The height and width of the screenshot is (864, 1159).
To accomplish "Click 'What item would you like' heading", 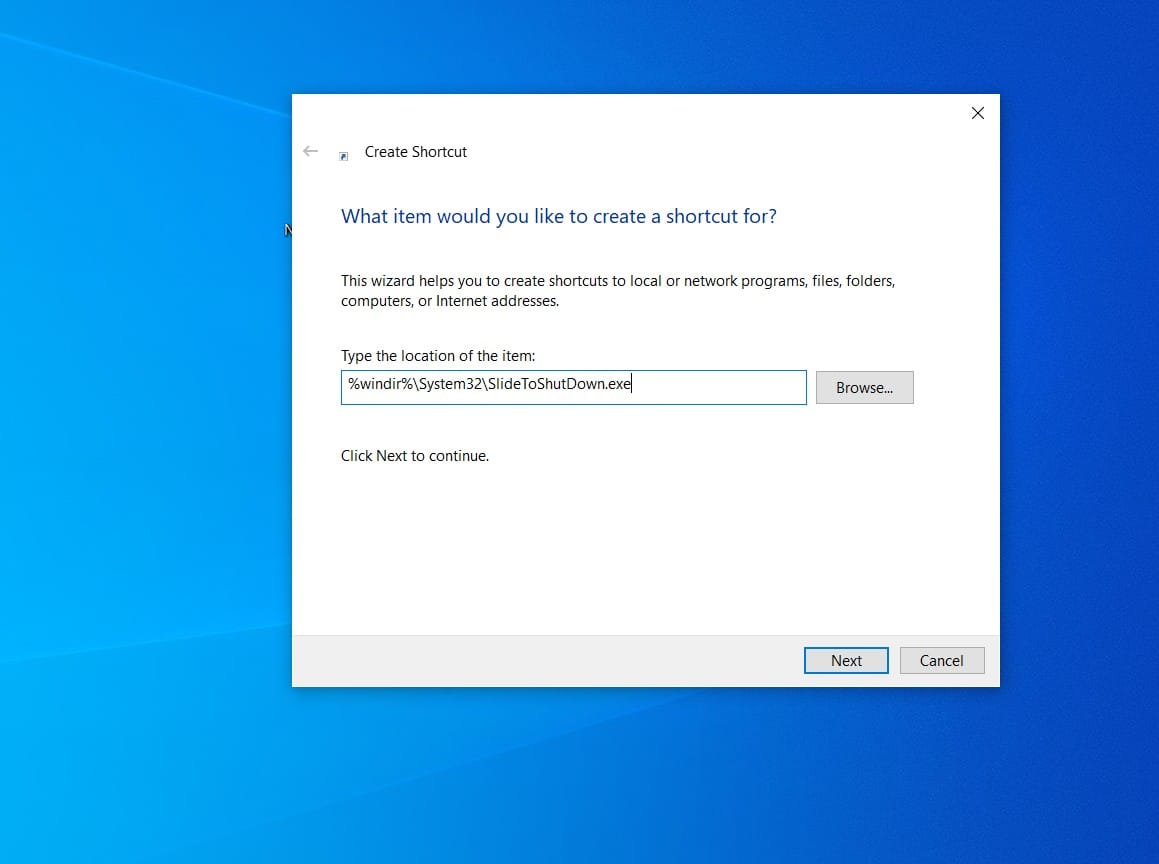I will [559, 216].
